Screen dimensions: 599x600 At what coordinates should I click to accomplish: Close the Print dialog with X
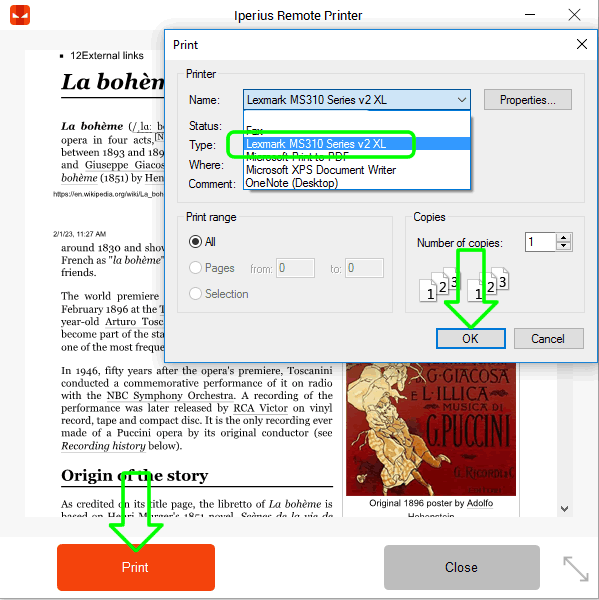point(582,44)
